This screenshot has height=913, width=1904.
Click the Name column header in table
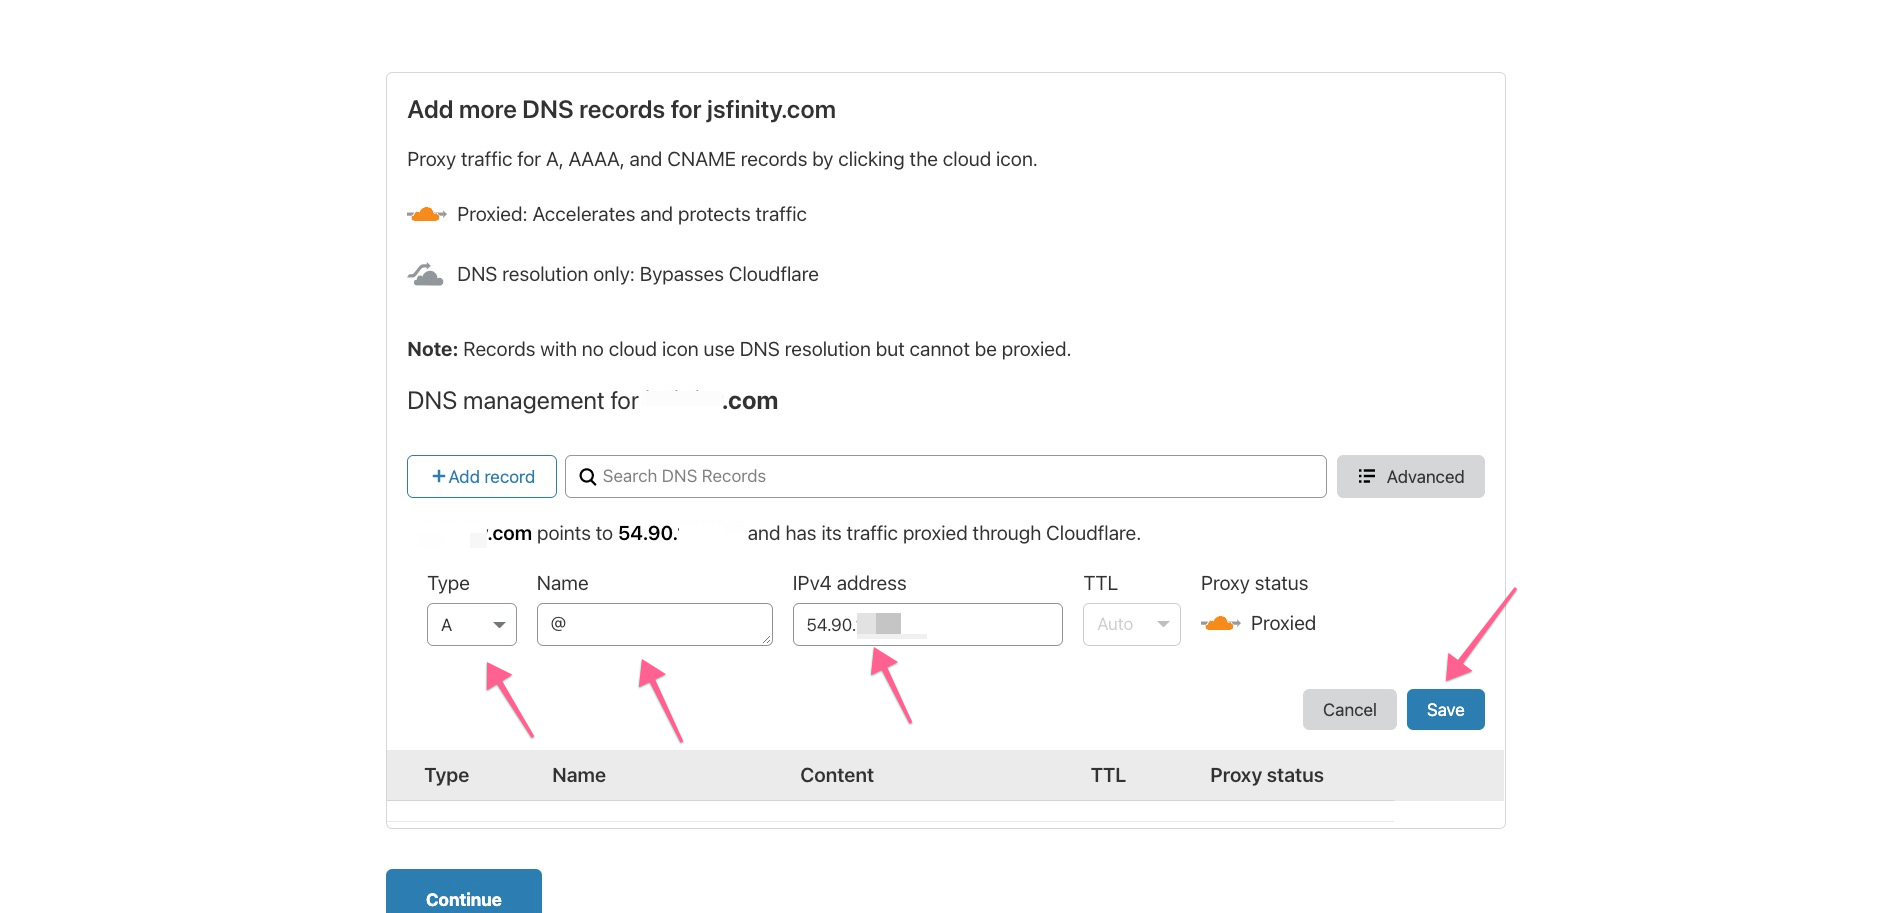coord(579,776)
